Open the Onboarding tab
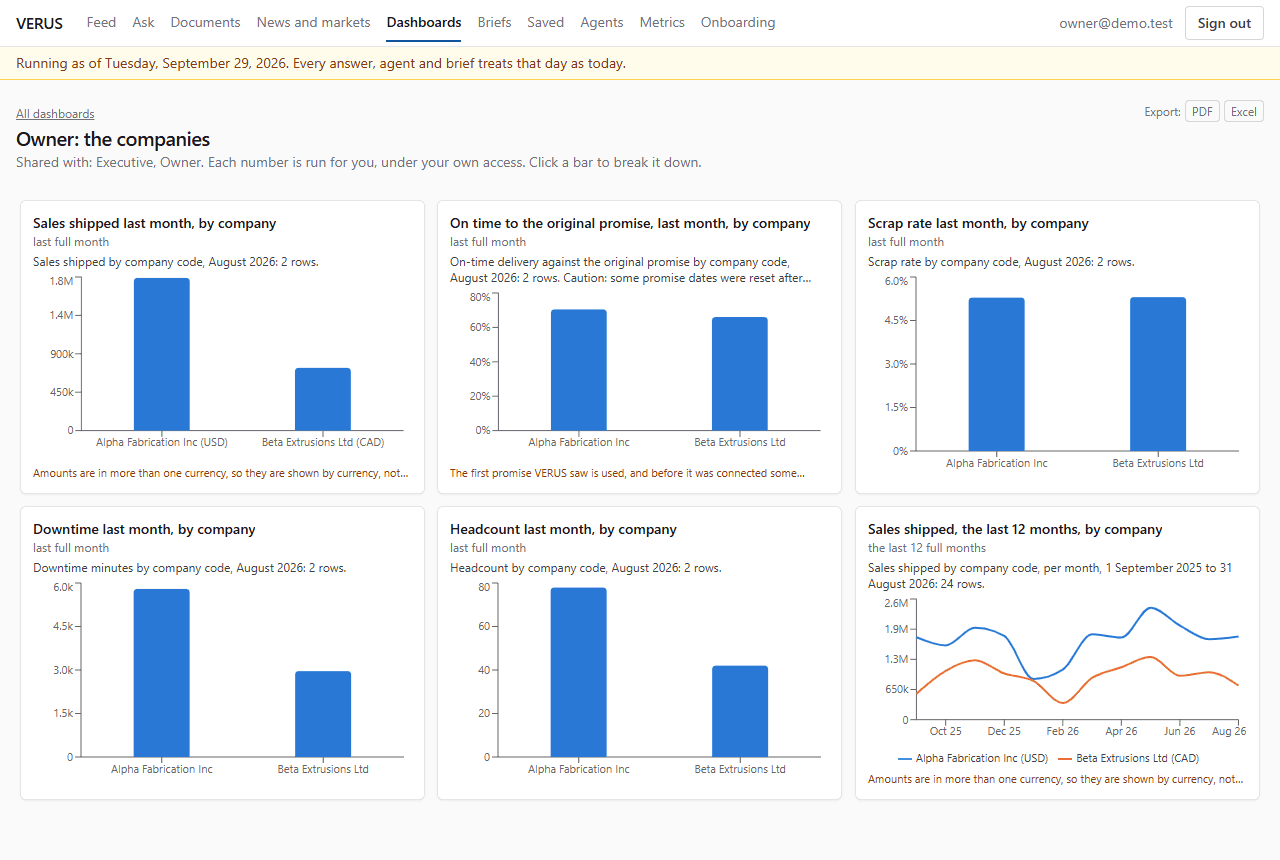This screenshot has height=860, width=1280. point(738,22)
